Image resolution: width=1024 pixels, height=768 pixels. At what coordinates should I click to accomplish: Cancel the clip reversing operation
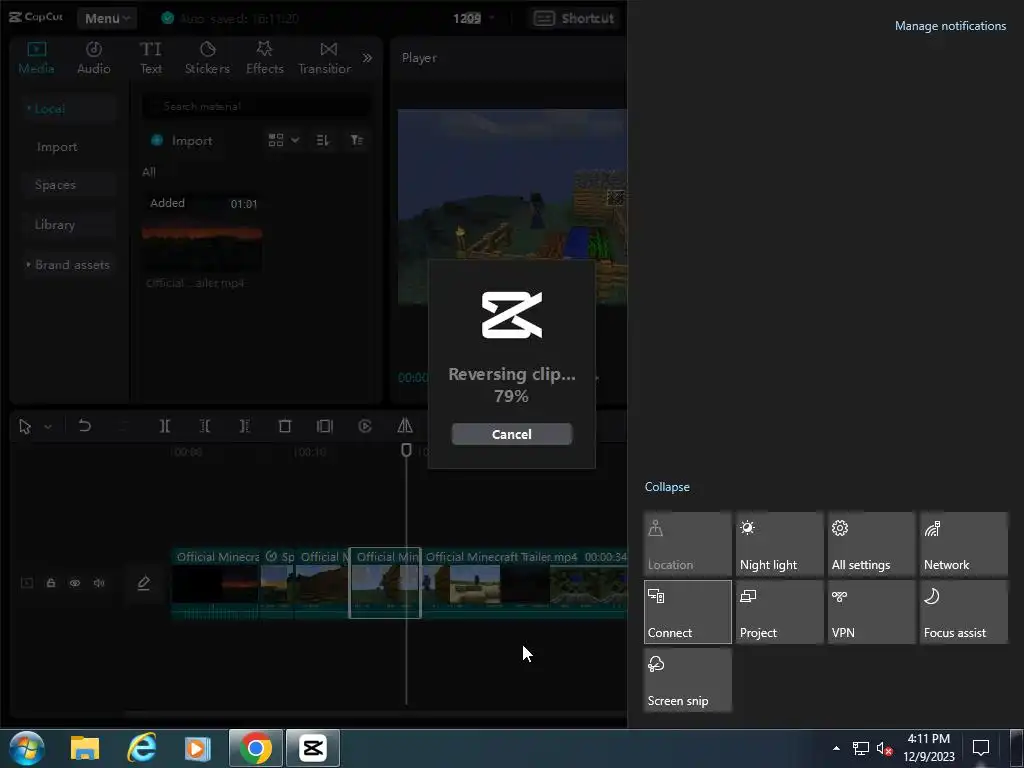point(511,434)
